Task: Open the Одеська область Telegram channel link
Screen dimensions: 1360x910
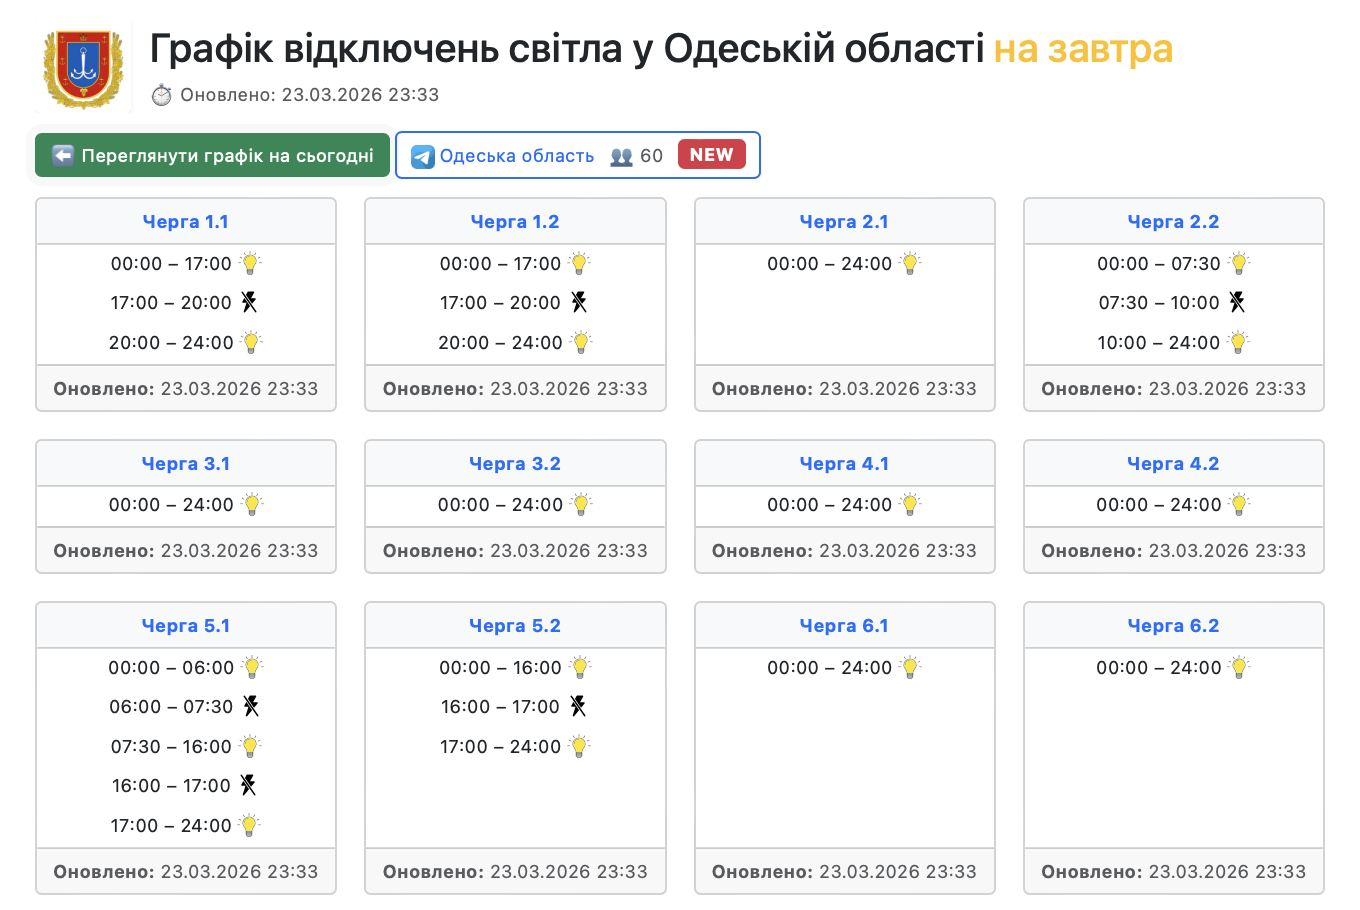Action: pyautogui.click(x=516, y=156)
